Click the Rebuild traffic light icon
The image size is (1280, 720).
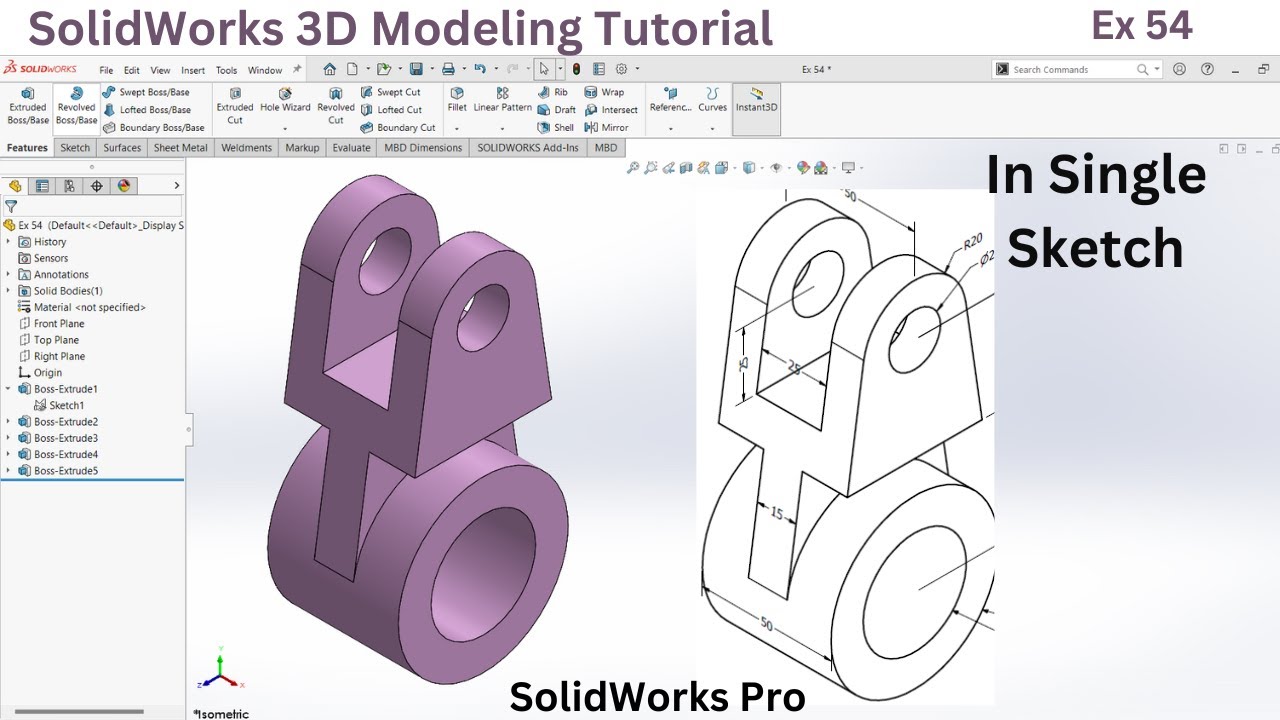(x=576, y=69)
